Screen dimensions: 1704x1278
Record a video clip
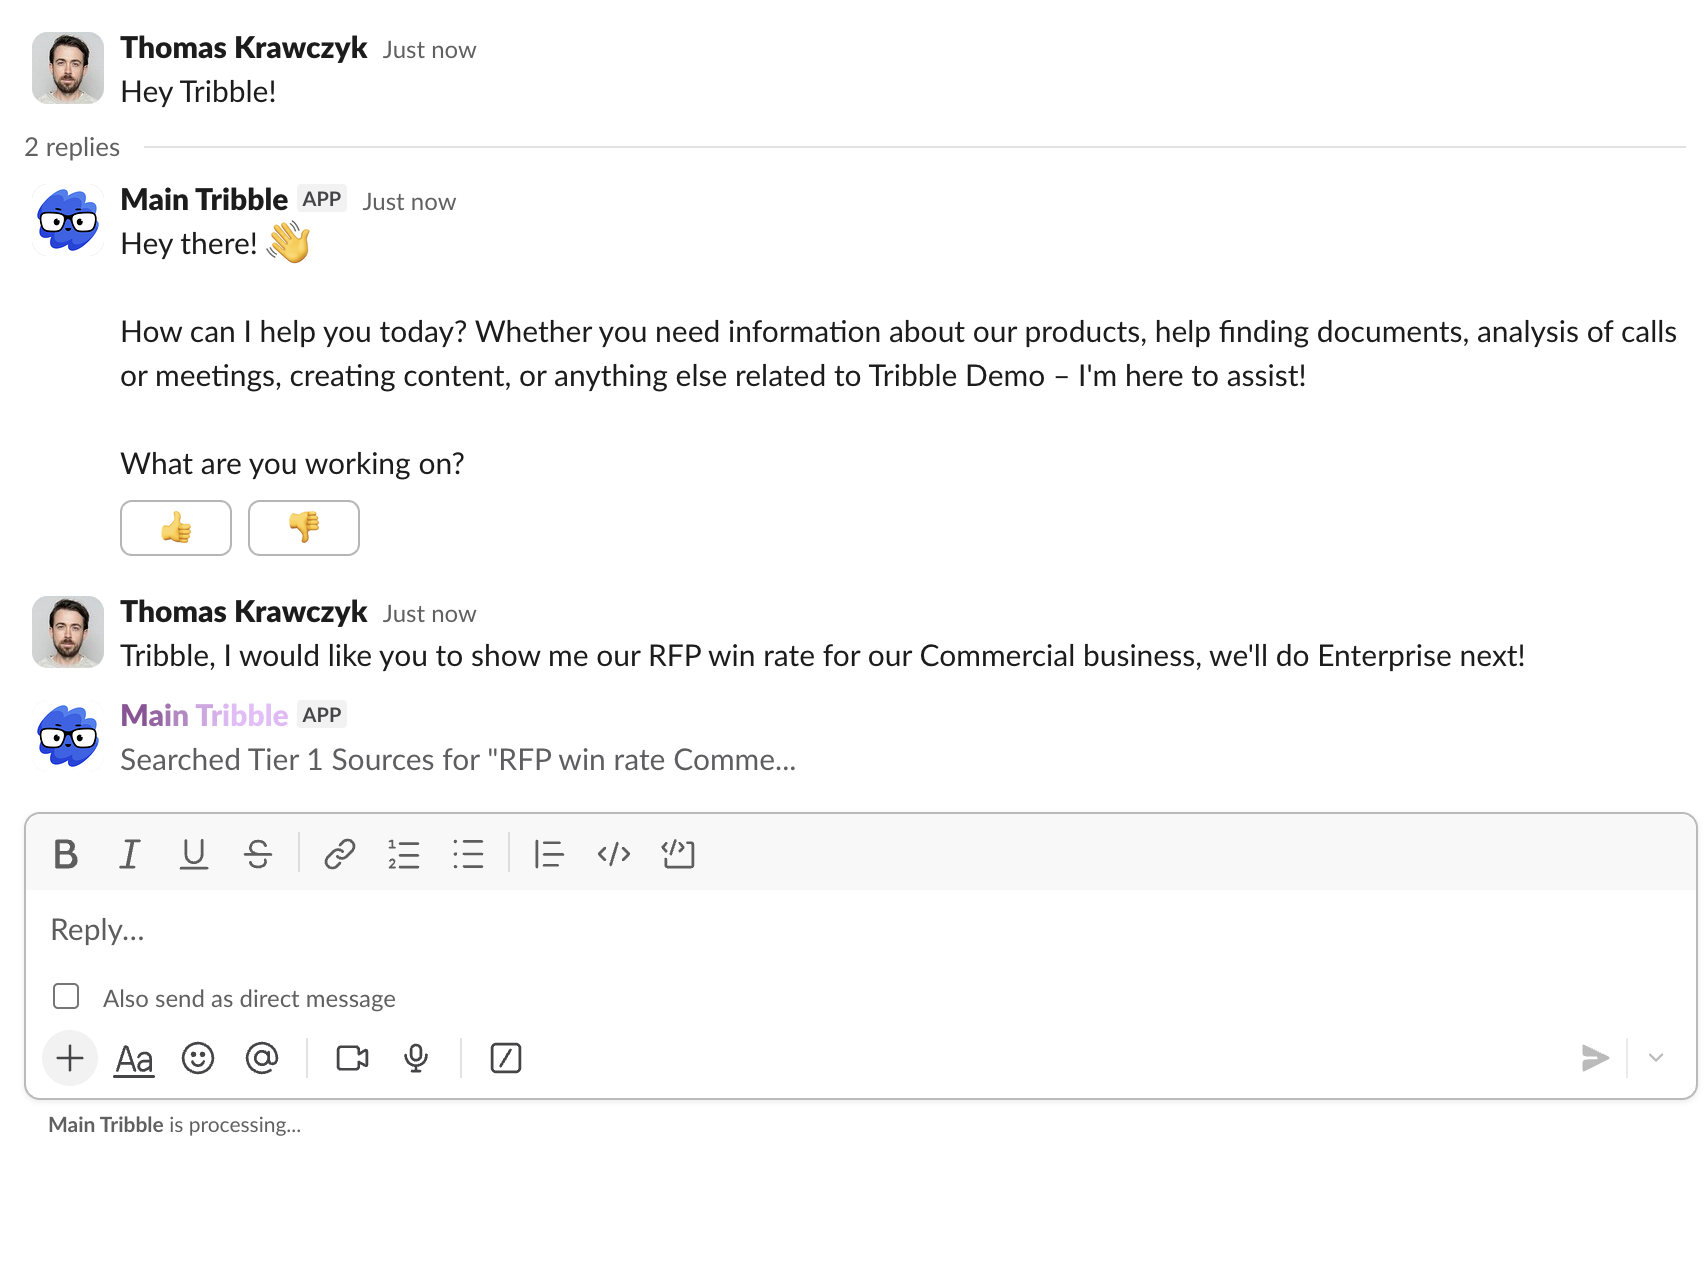click(x=352, y=1058)
